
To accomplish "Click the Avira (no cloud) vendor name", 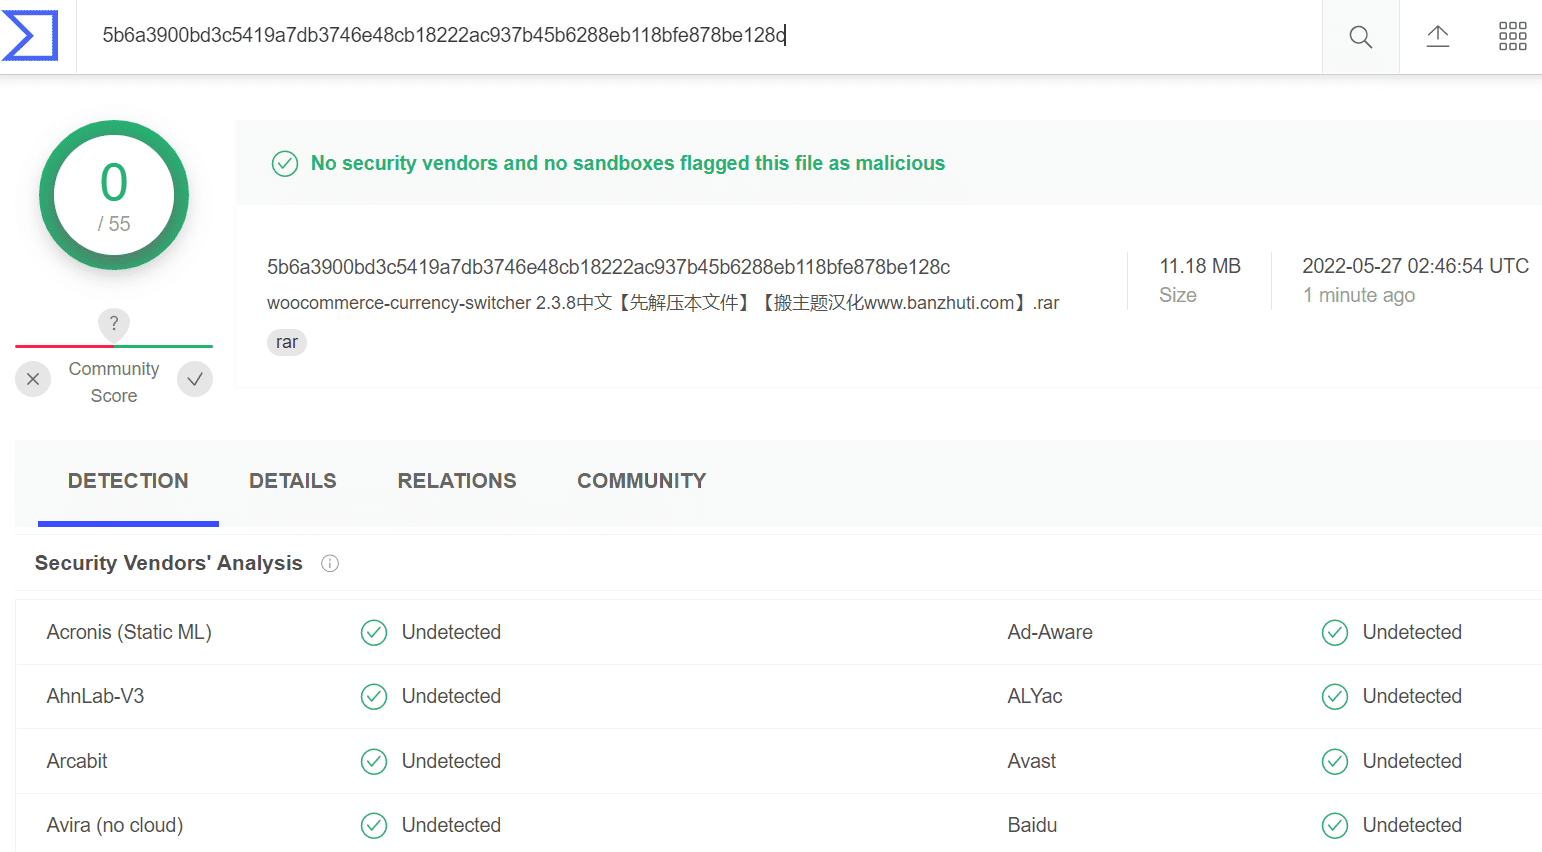I will click(x=115, y=825).
